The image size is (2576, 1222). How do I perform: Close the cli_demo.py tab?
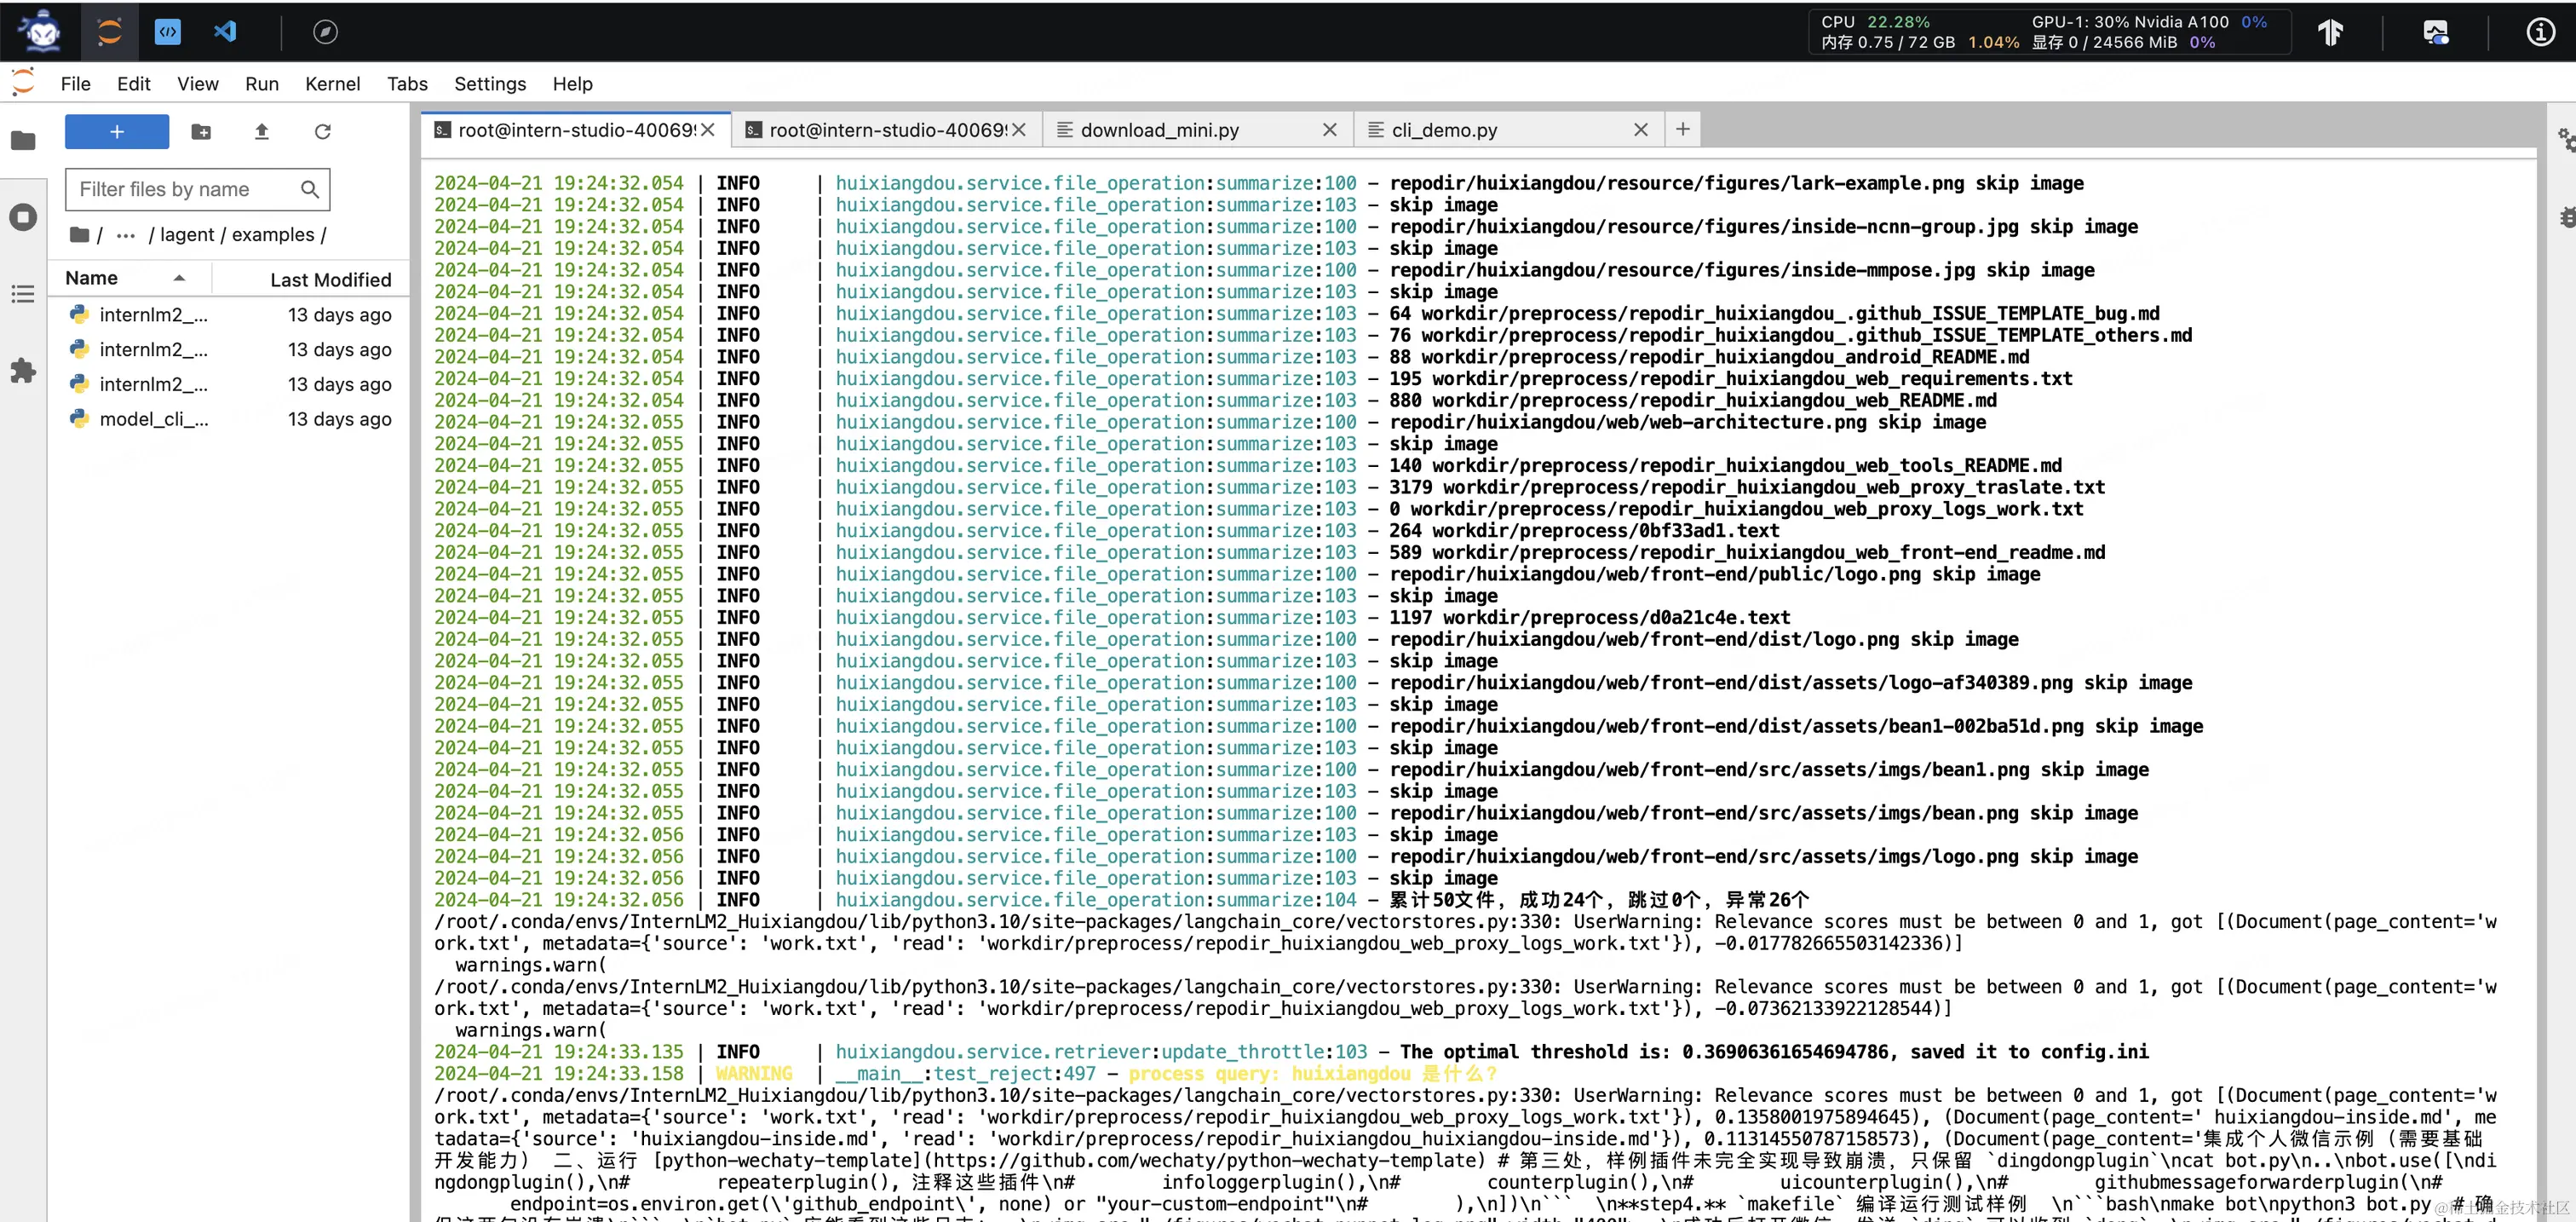(x=1640, y=130)
